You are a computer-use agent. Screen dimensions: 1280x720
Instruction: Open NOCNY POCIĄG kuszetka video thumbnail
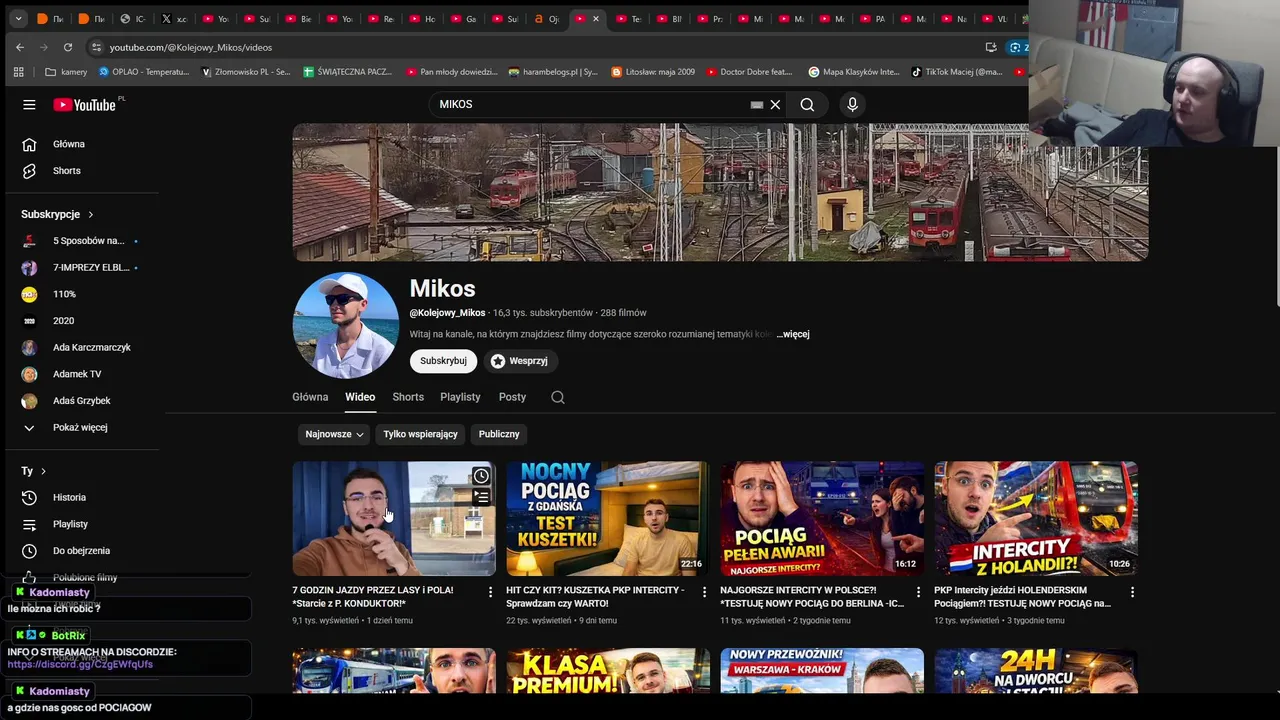tap(608, 518)
